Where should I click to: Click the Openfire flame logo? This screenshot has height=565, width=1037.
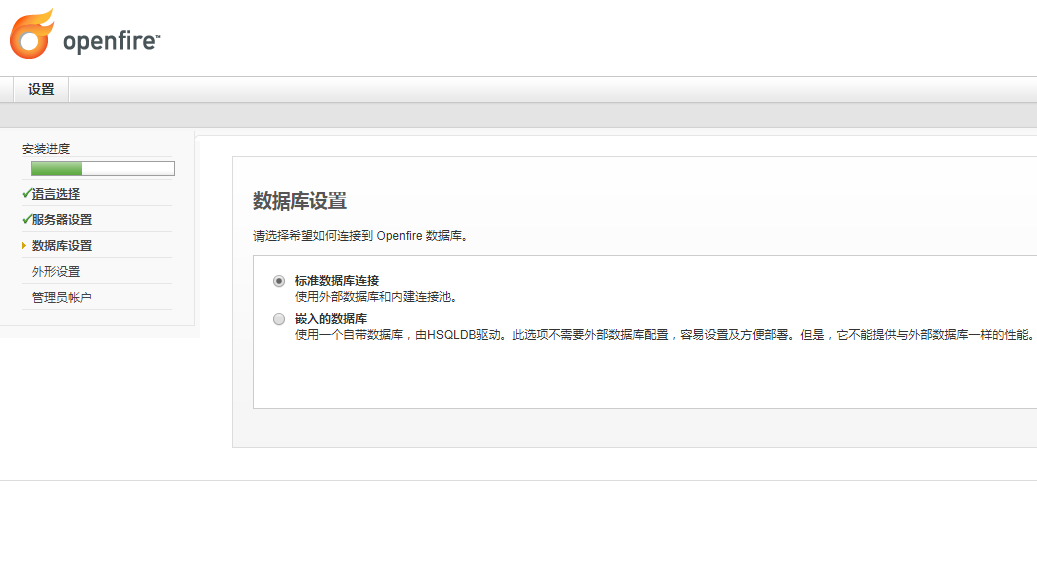pyautogui.click(x=32, y=34)
